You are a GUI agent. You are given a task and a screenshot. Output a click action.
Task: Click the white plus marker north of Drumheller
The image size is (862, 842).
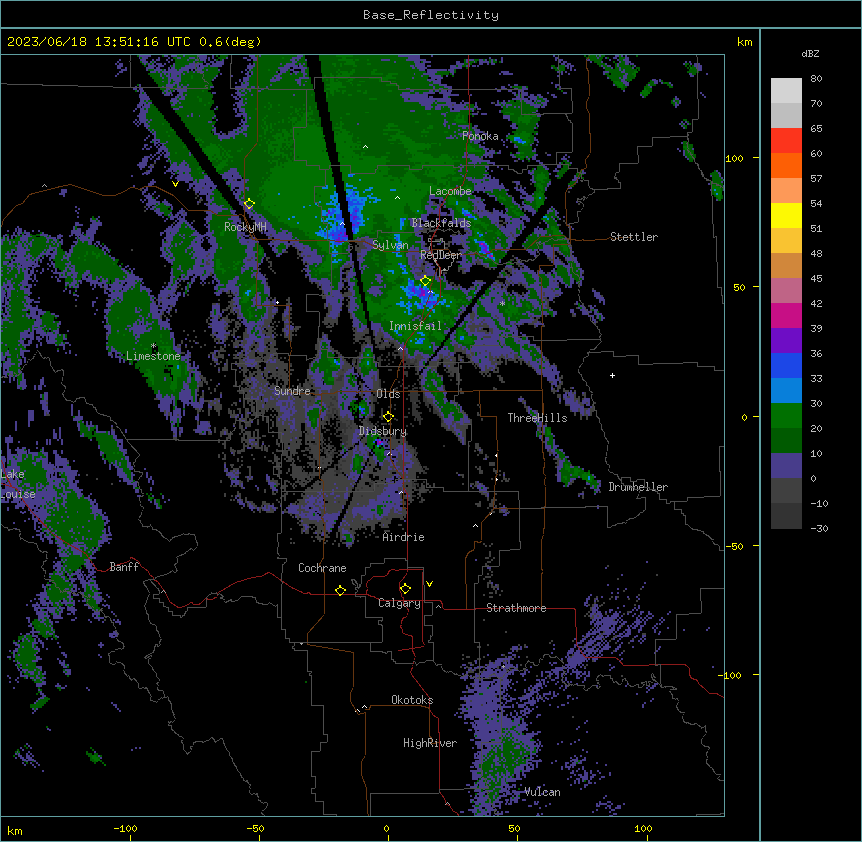click(x=612, y=375)
